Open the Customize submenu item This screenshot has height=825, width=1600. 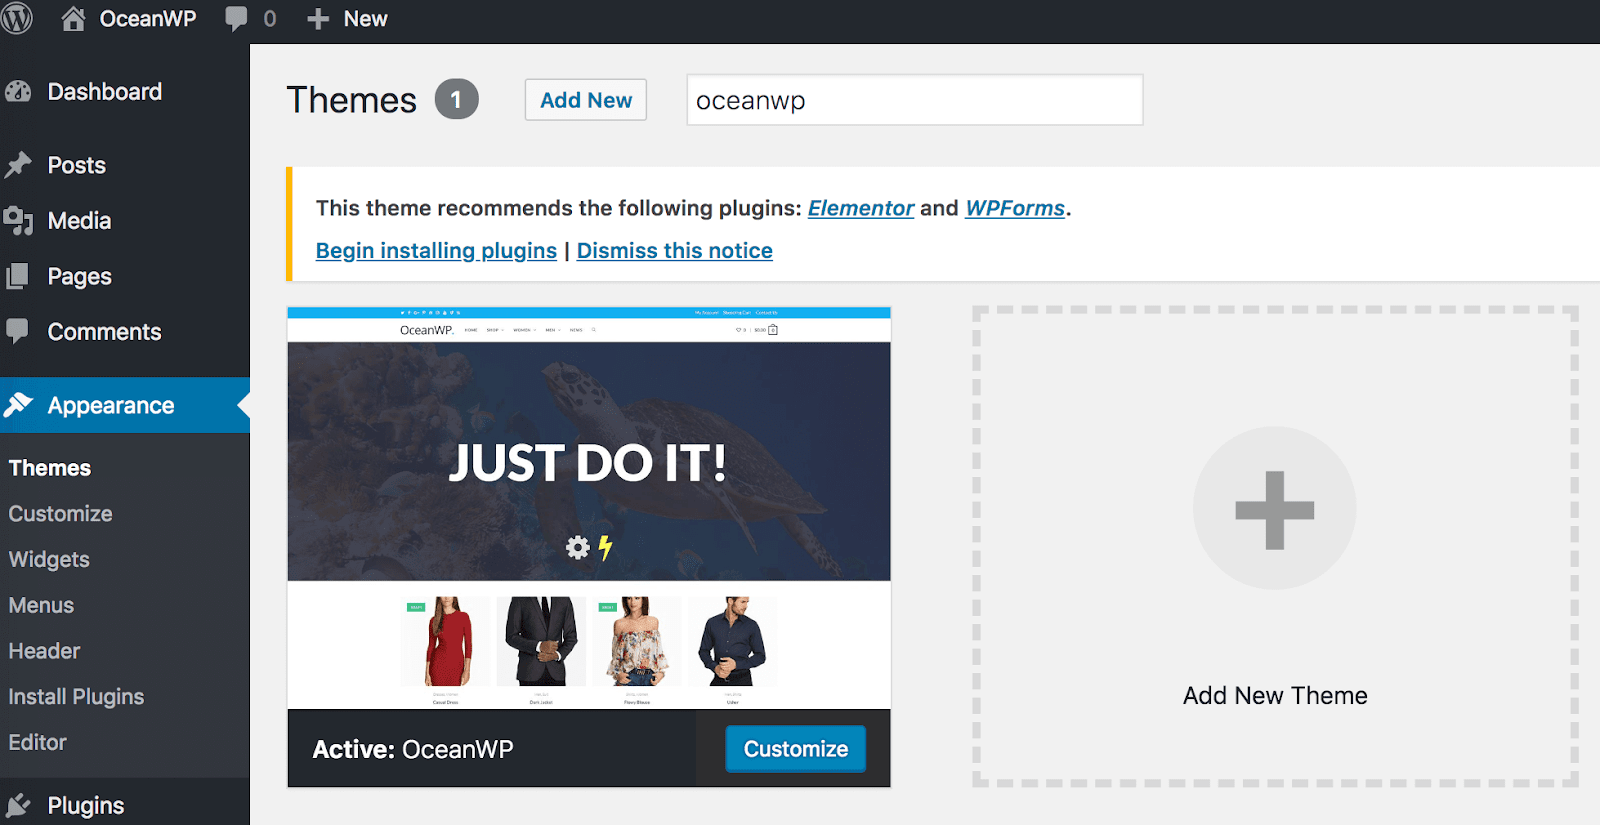tap(61, 514)
